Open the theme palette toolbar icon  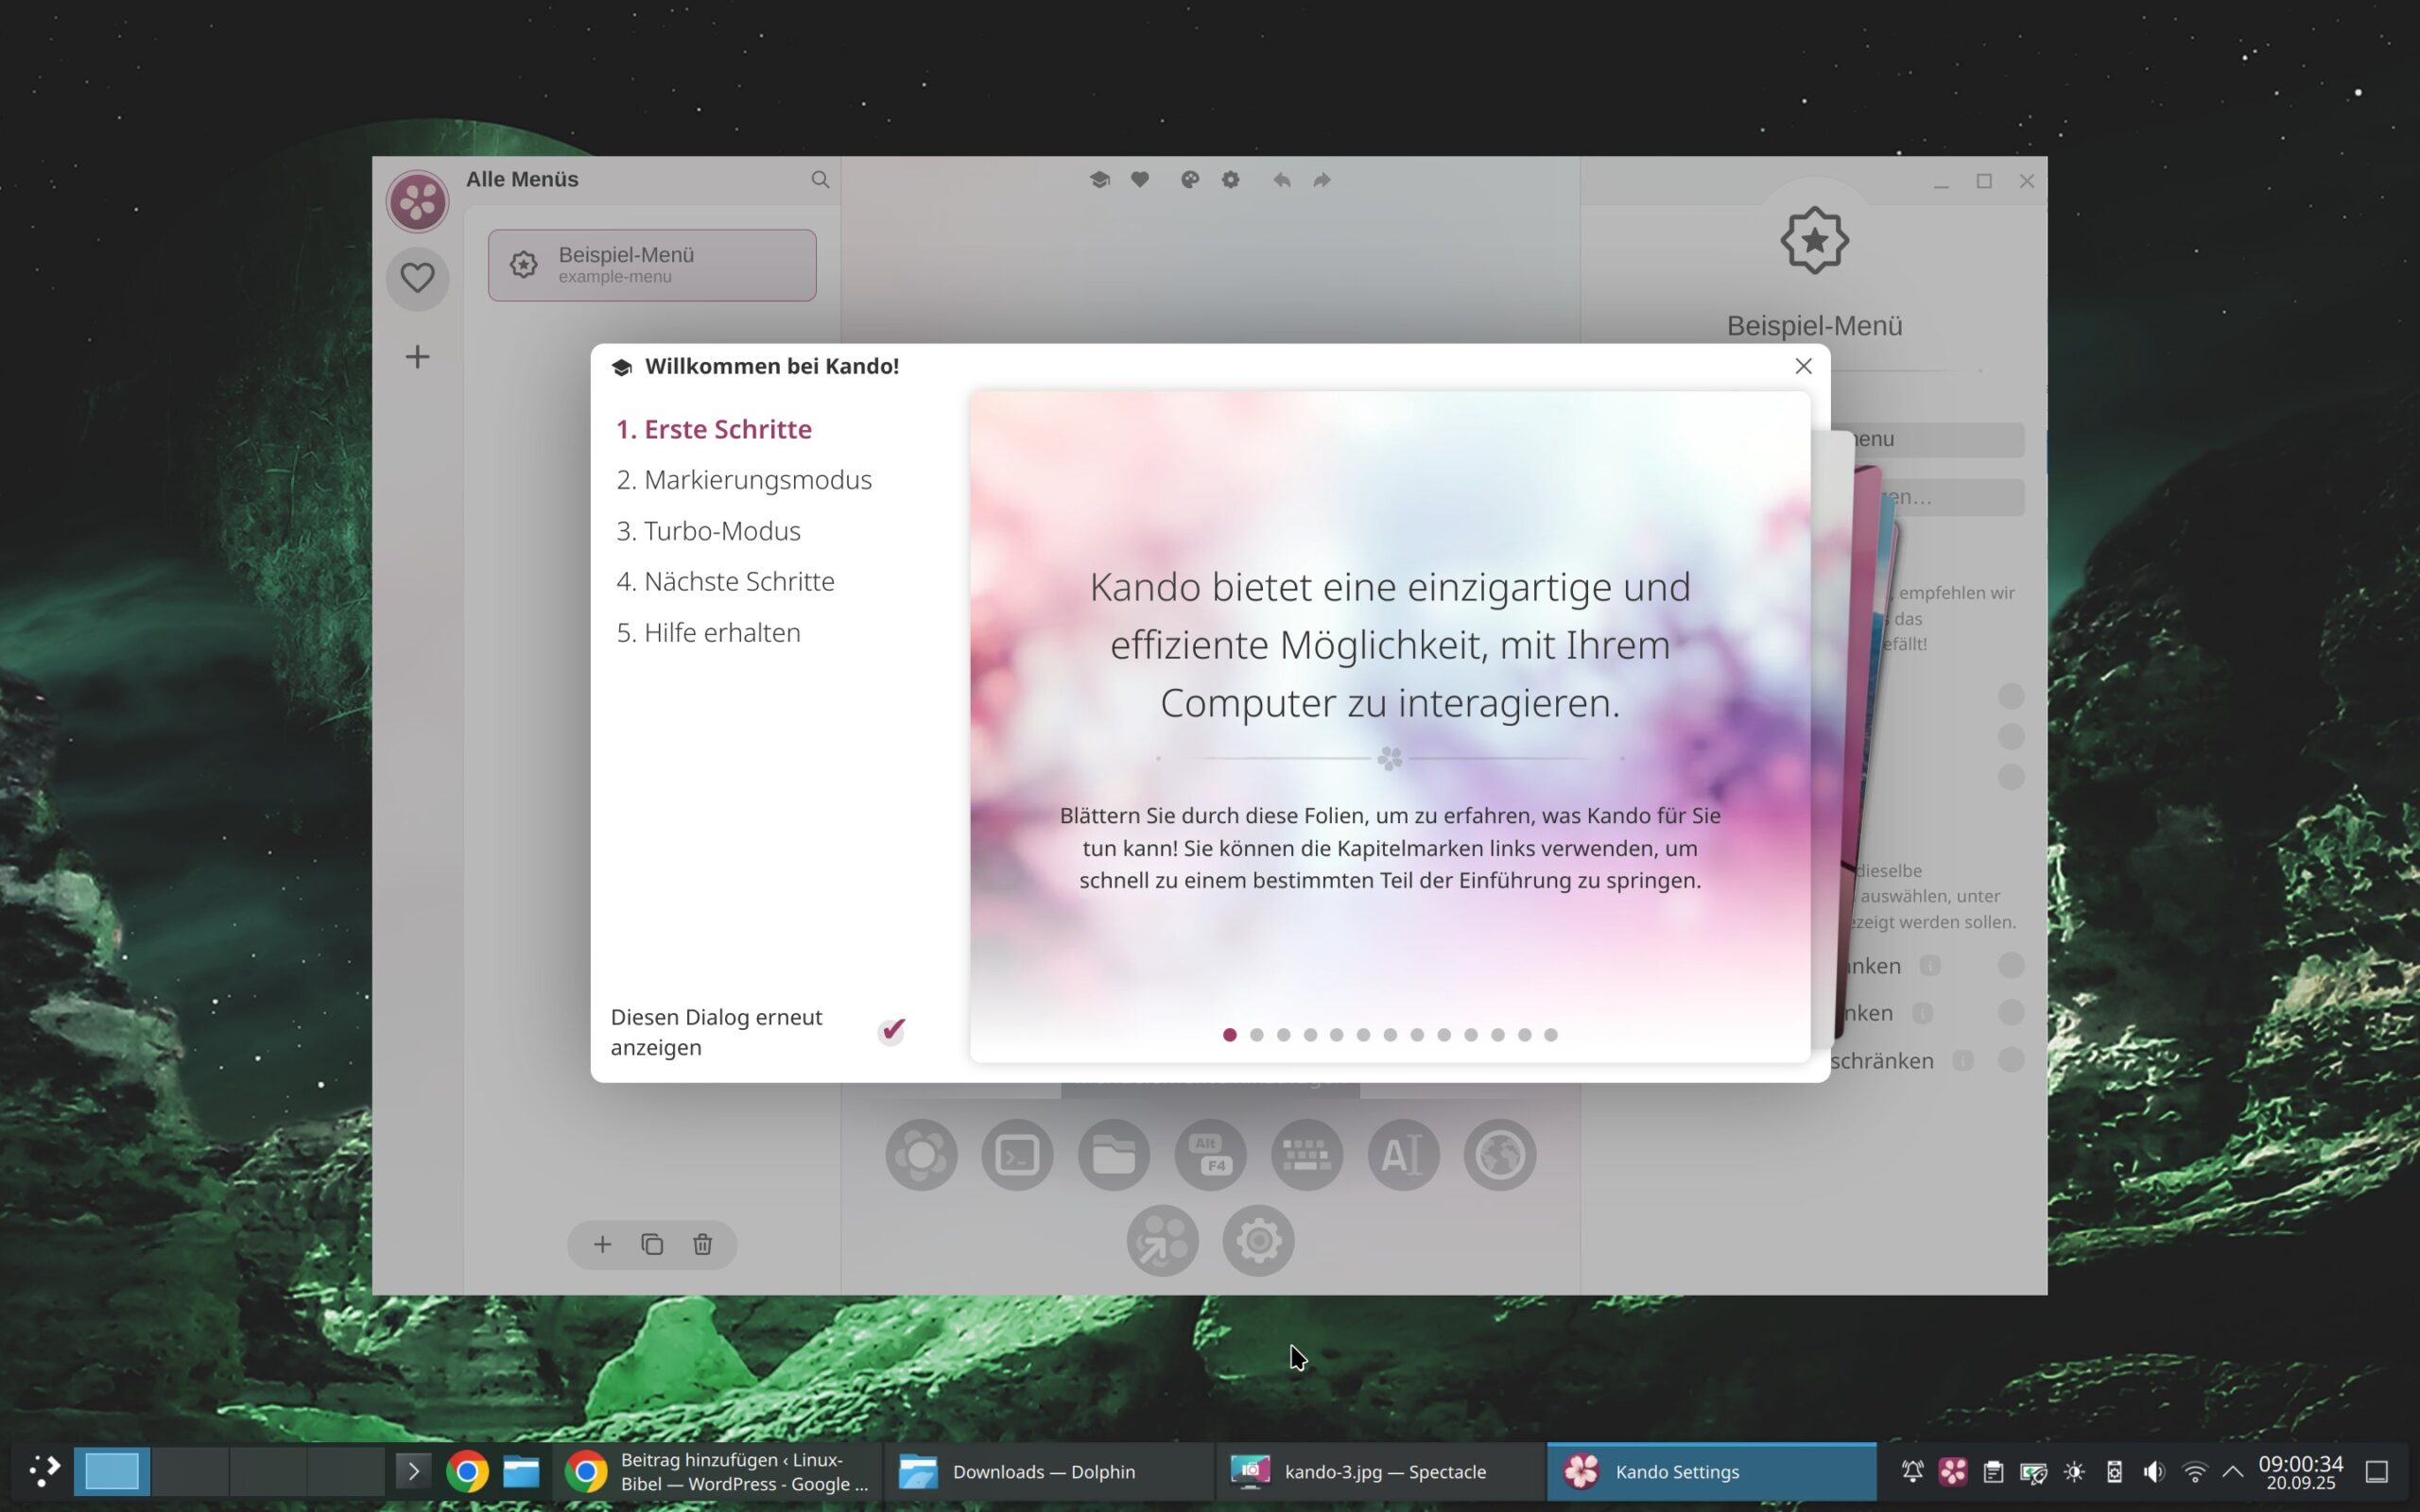[1190, 180]
